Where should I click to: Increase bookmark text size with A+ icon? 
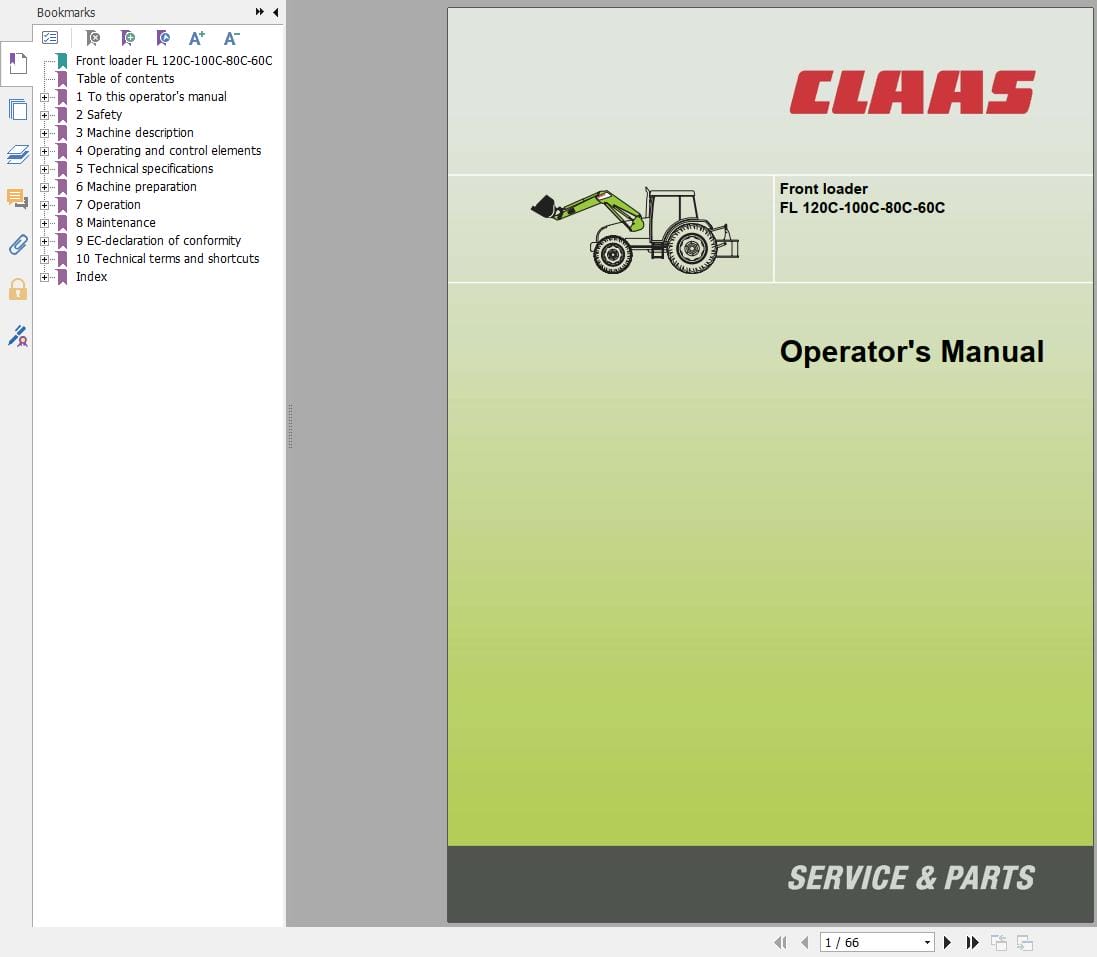click(197, 38)
